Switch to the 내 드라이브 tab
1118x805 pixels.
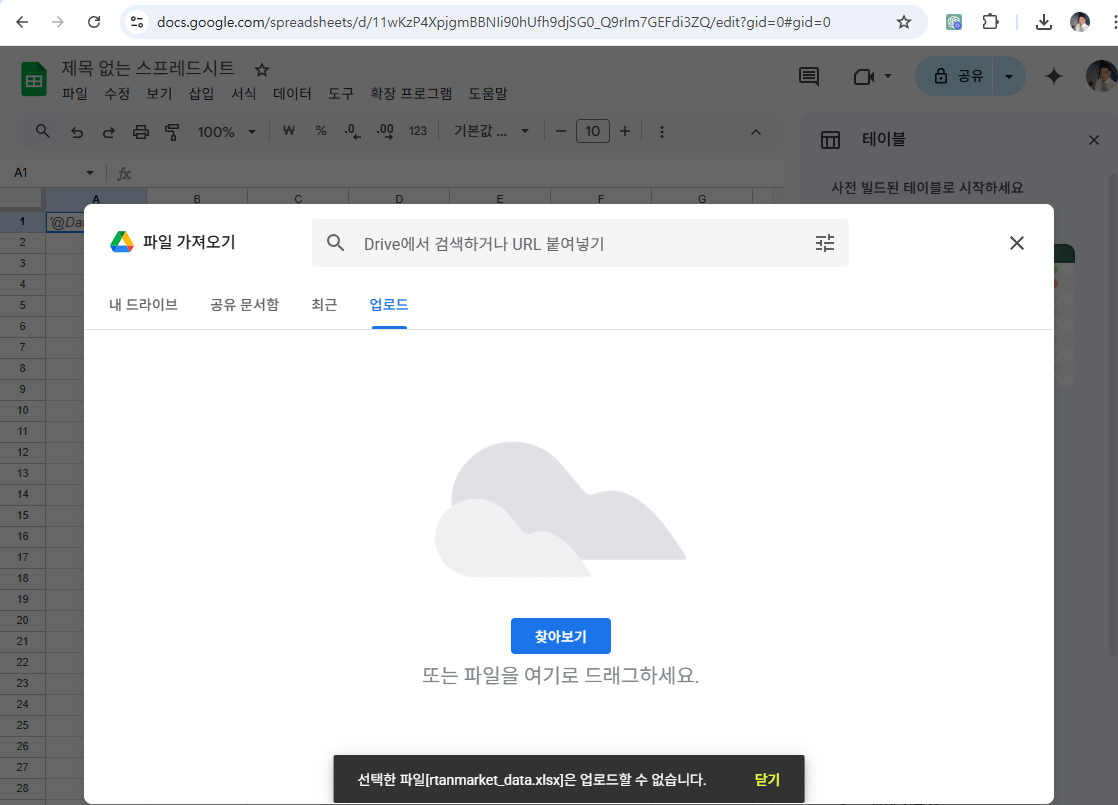coord(143,304)
